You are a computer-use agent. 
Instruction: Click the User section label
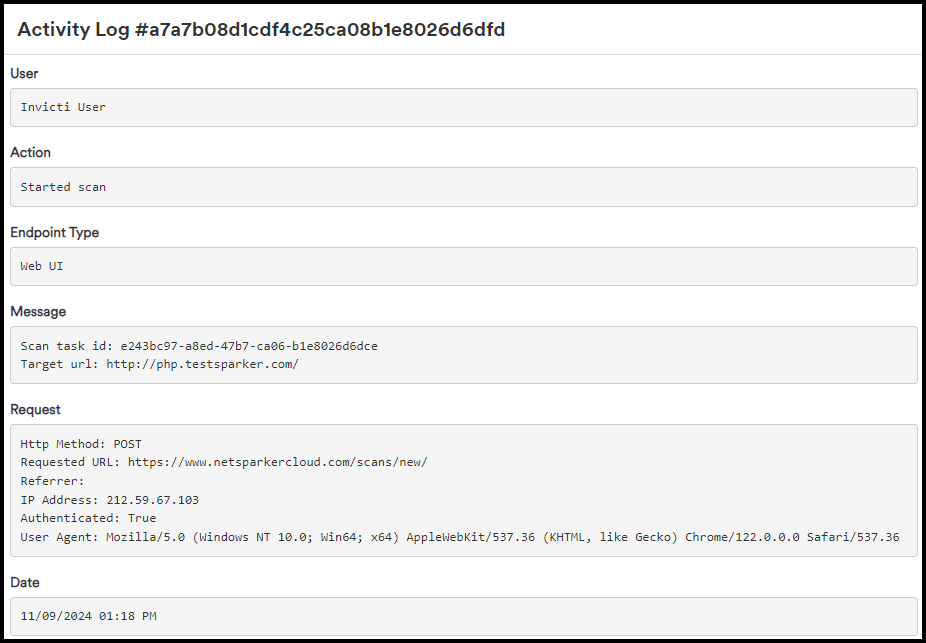23,73
